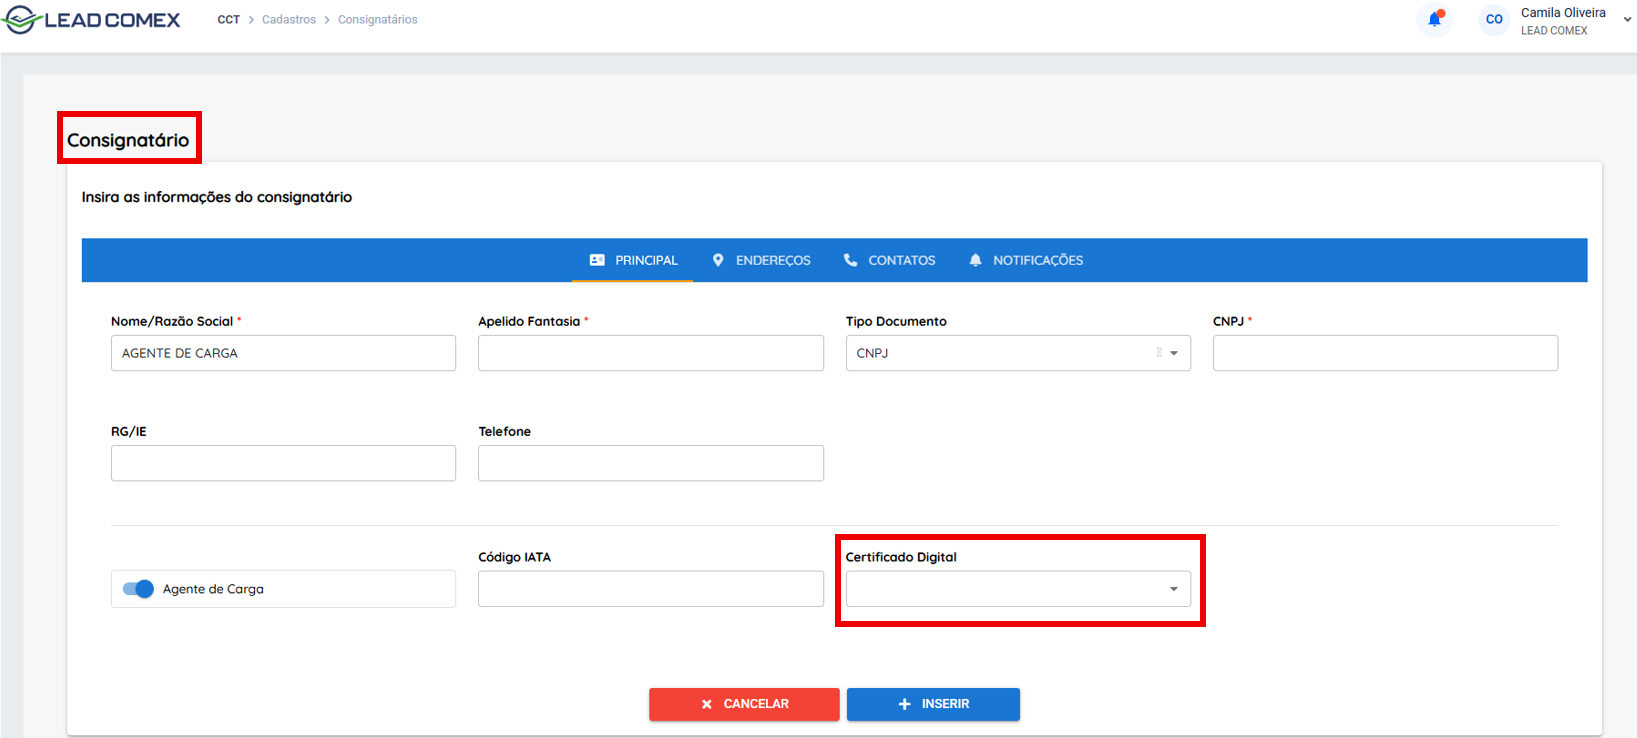
Task: Focus the CNPJ text field
Action: 1385,353
